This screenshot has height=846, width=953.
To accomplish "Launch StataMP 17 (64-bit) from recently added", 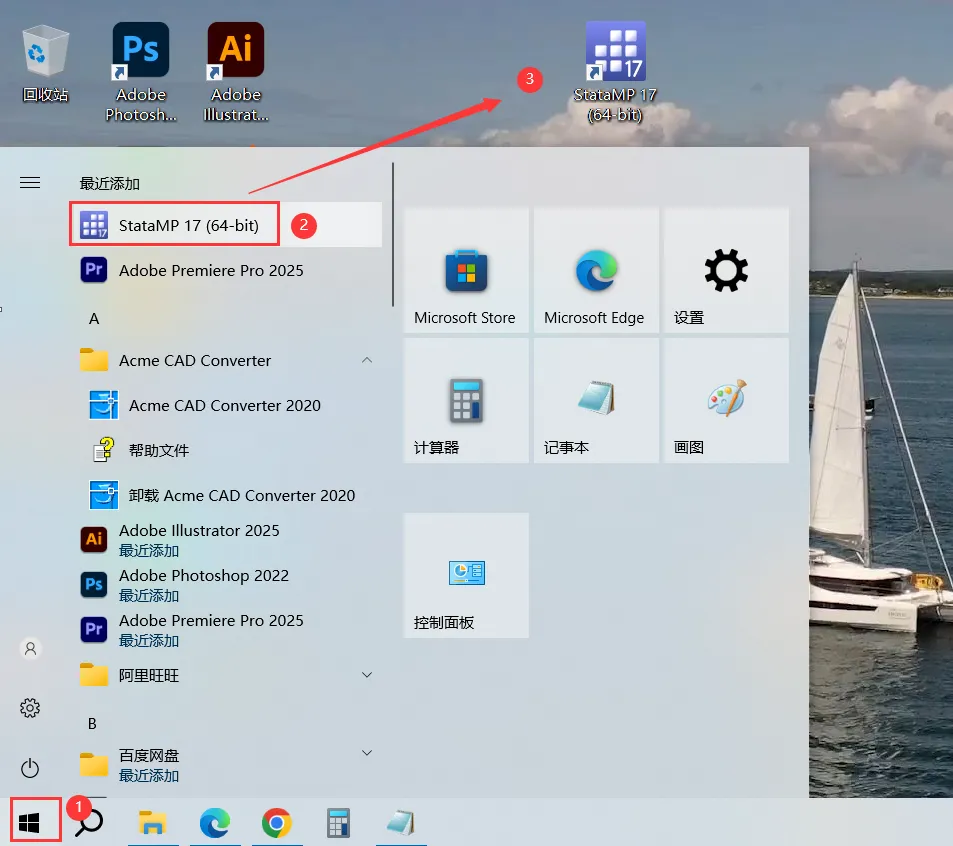I will tap(226, 225).
